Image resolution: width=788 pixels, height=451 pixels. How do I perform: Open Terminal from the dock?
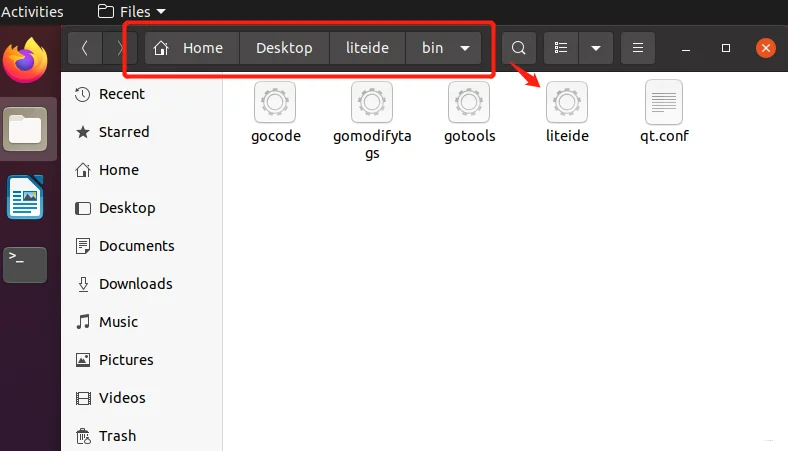pos(25,264)
